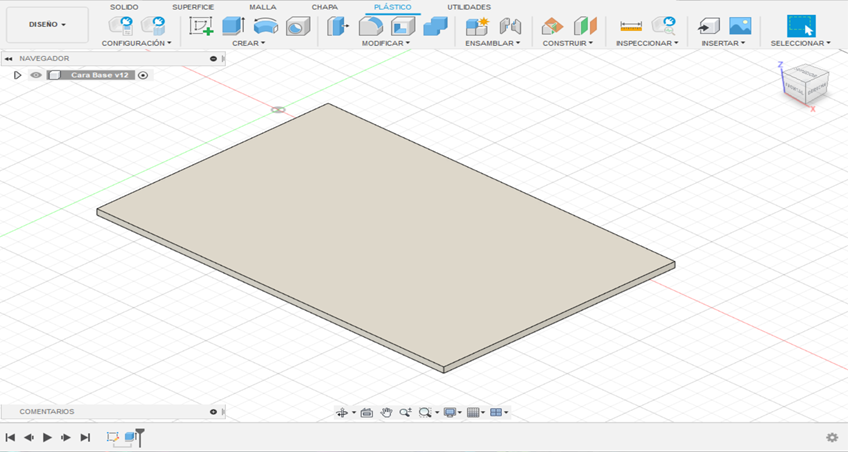Select the Offset Plane tool

coord(552,25)
